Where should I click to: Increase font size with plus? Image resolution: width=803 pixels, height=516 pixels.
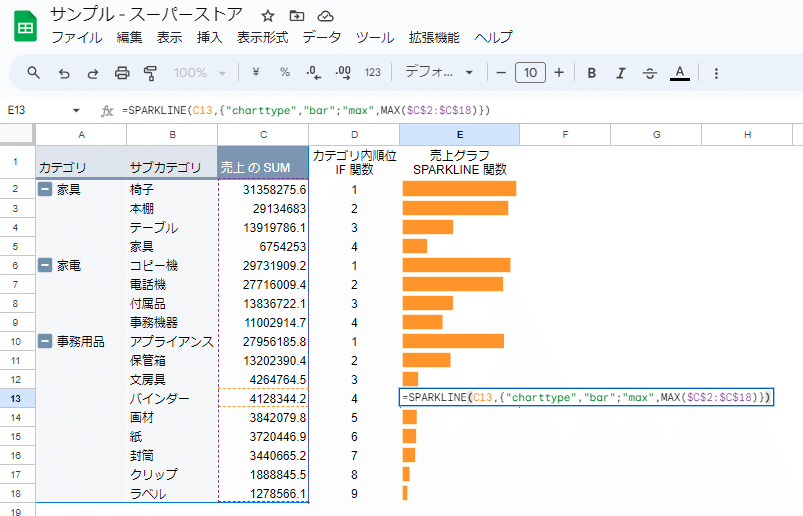coord(559,73)
